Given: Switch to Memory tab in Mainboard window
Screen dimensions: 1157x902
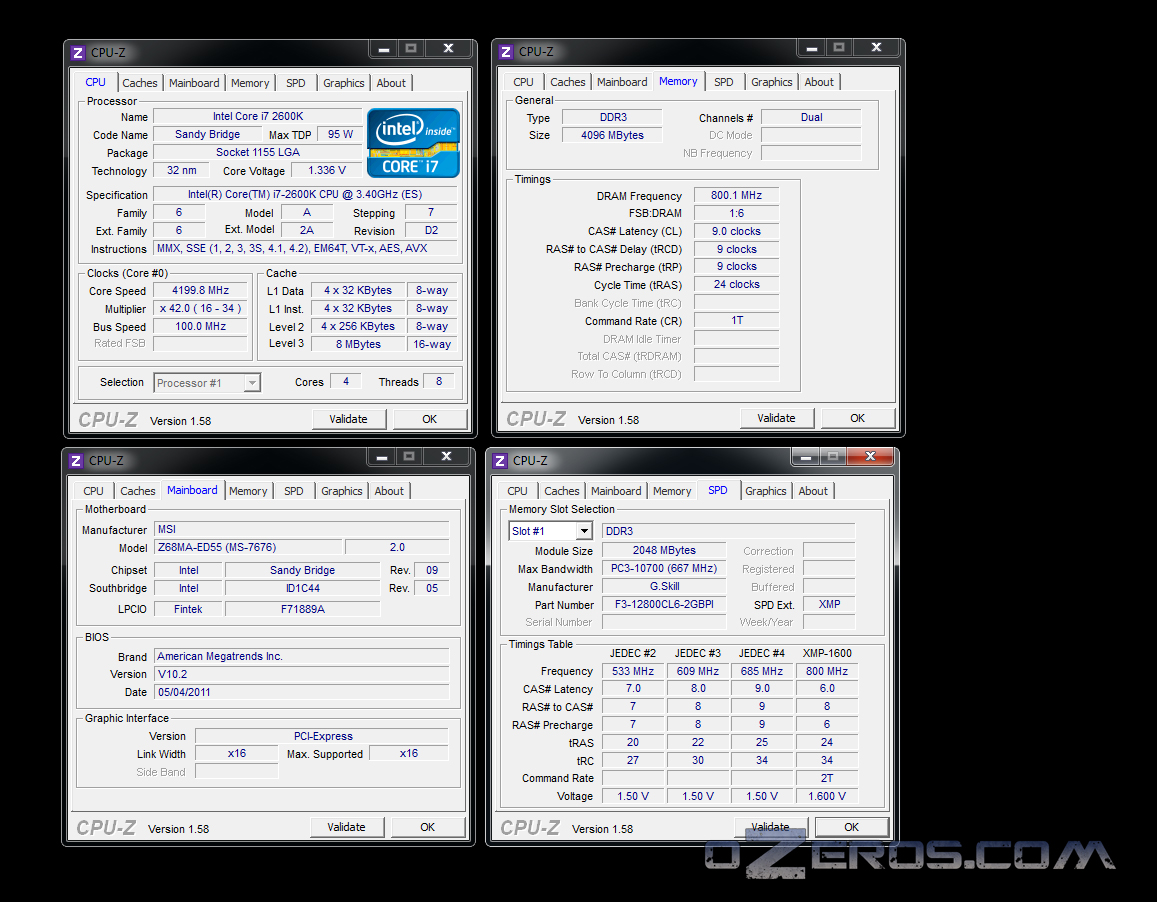Looking at the screenshot, I should (x=248, y=491).
